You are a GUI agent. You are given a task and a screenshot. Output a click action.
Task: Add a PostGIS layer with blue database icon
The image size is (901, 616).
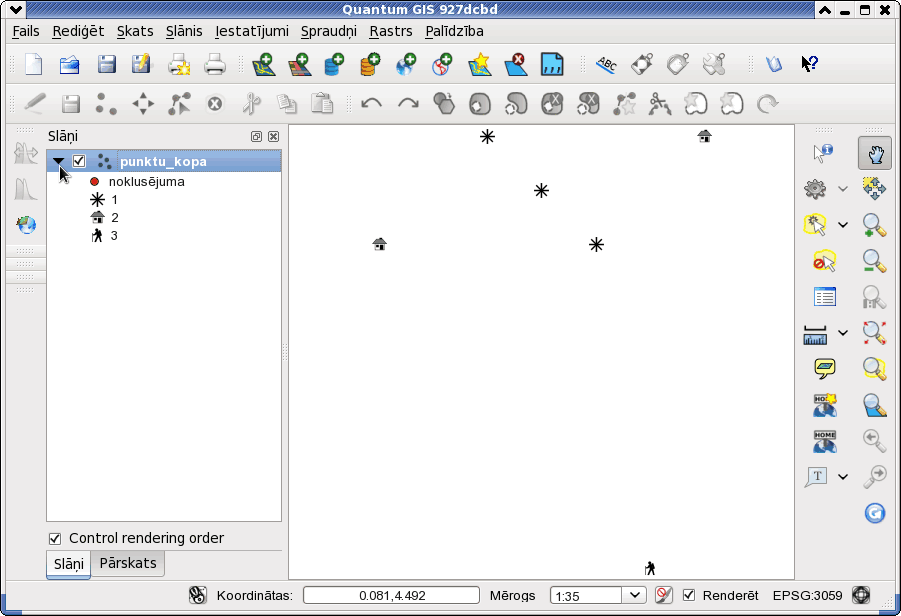click(334, 64)
